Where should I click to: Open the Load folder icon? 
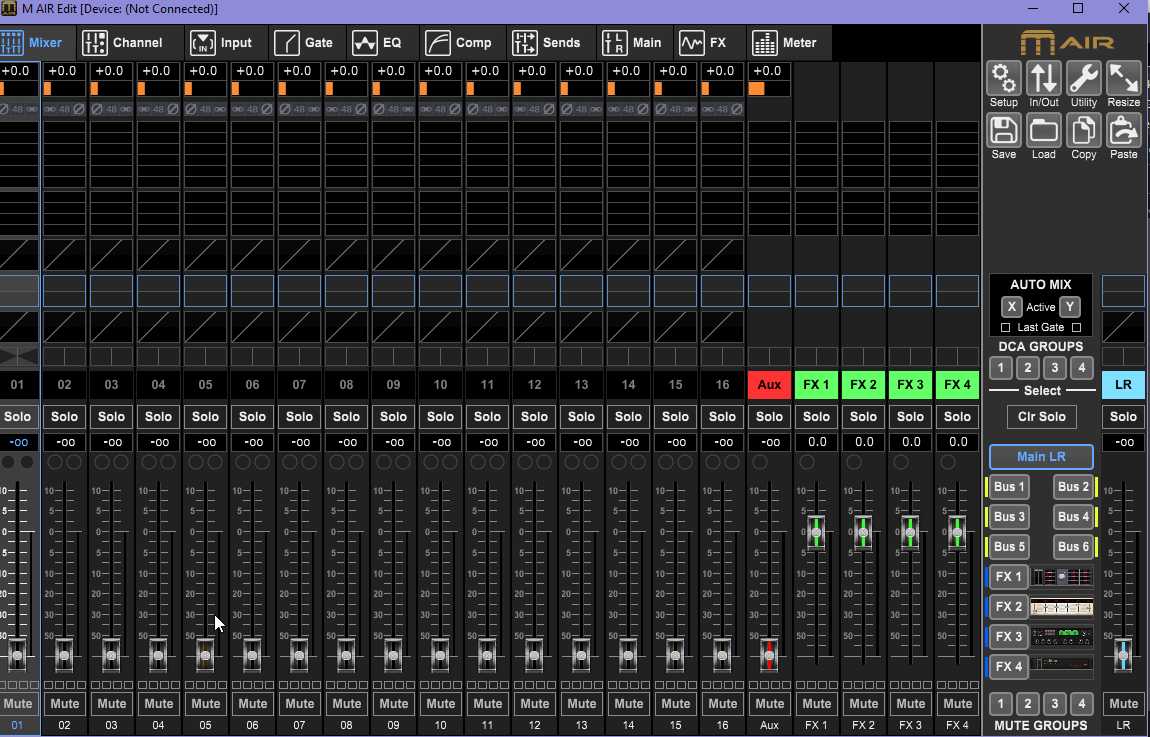pos(1044,131)
